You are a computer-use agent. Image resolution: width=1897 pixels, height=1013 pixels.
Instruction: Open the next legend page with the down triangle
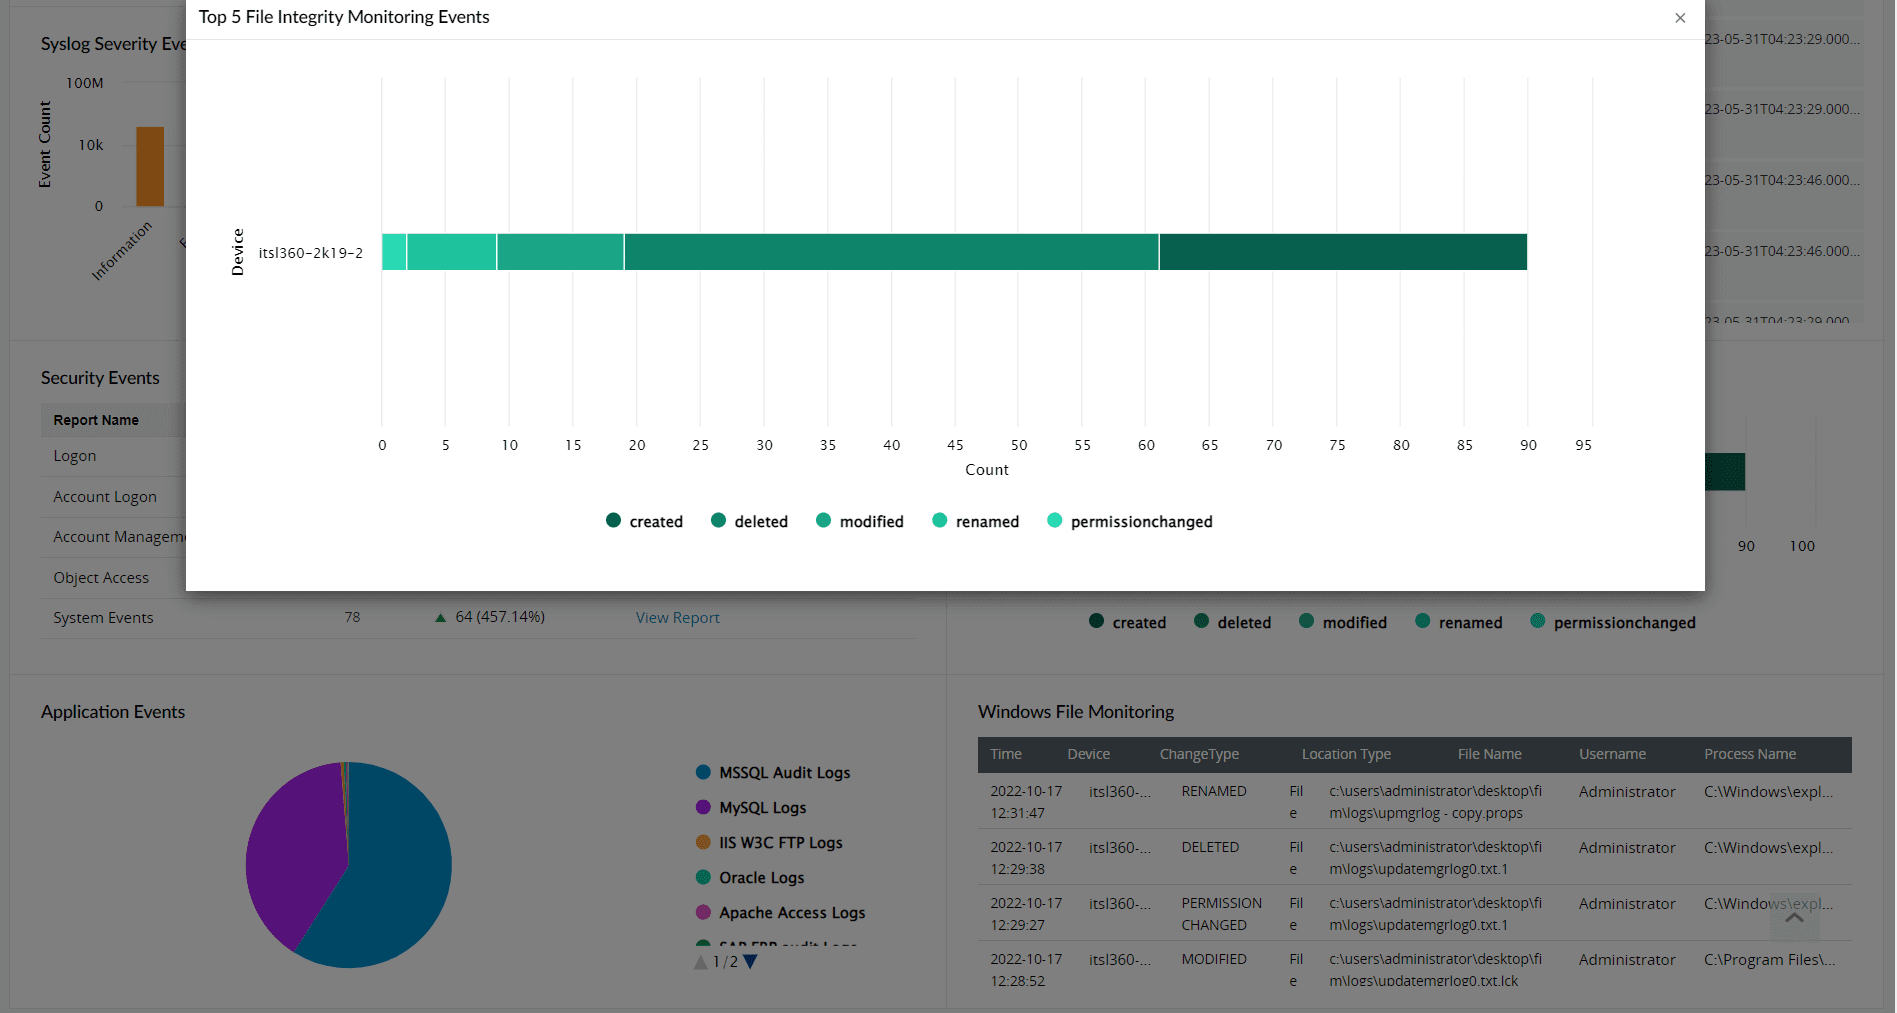(x=750, y=961)
